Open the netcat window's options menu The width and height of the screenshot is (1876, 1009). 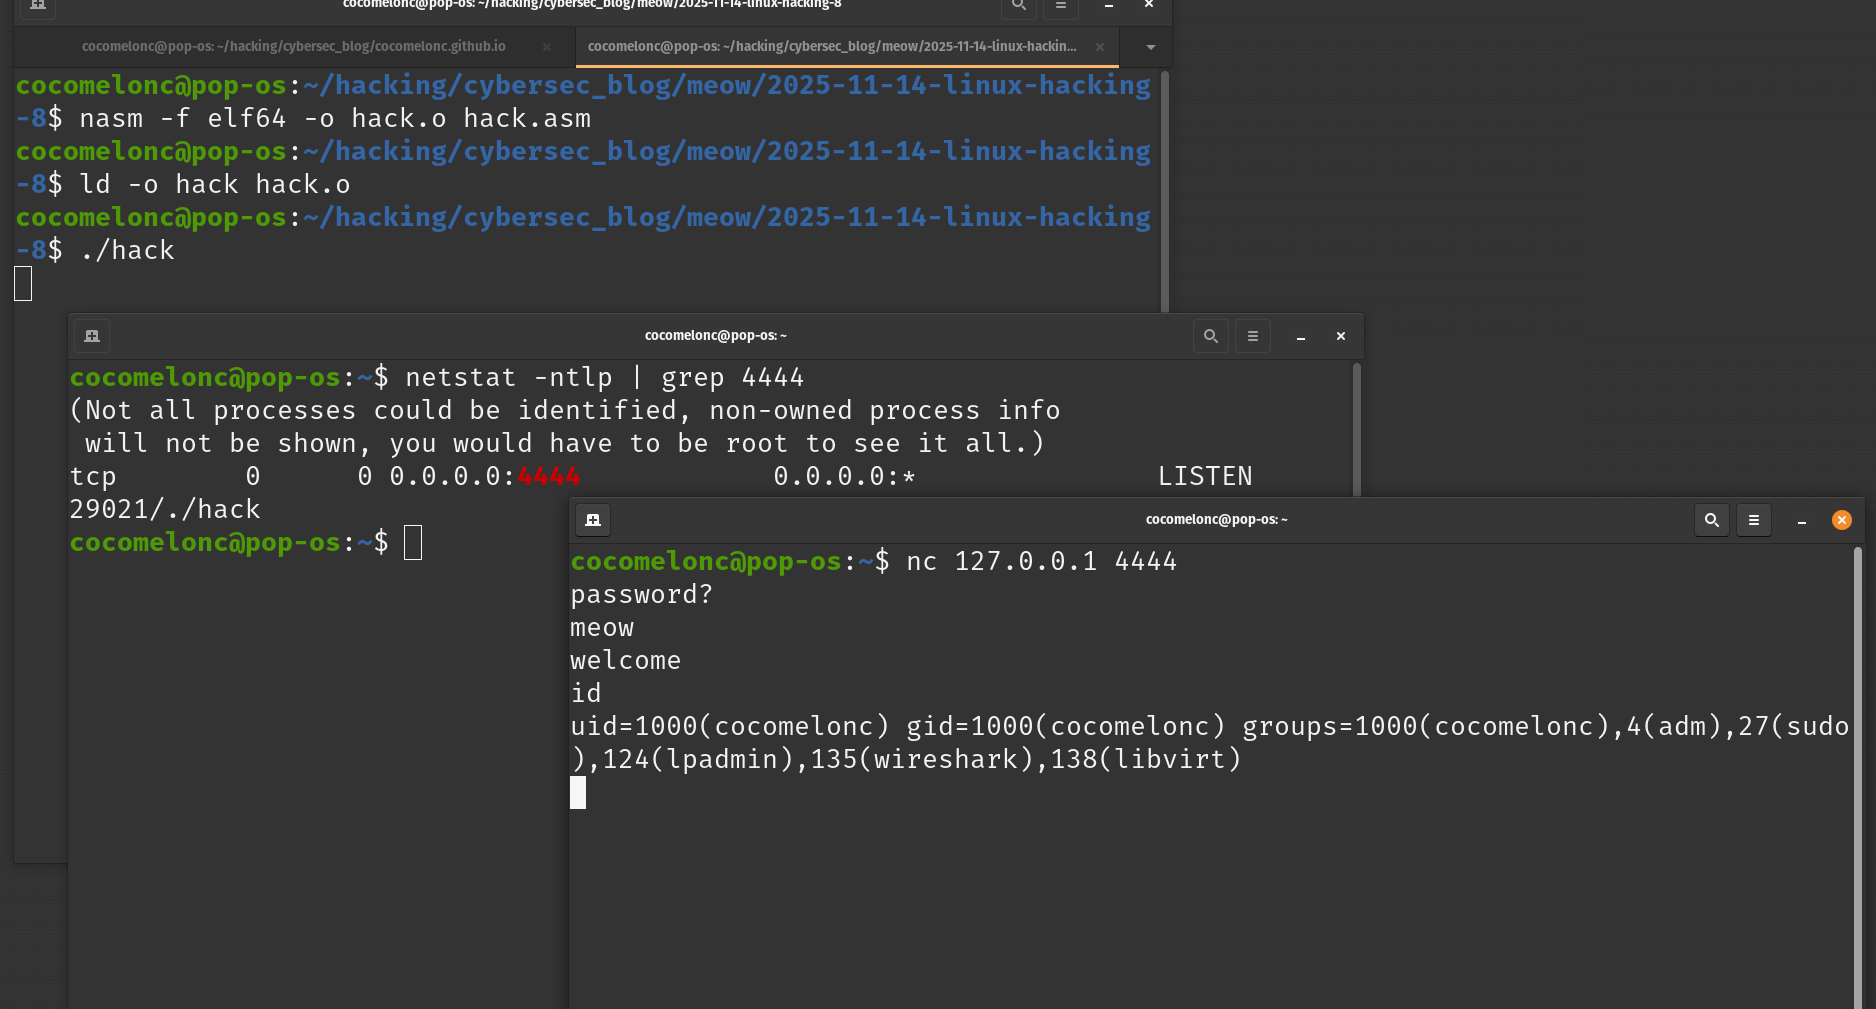[1753, 520]
